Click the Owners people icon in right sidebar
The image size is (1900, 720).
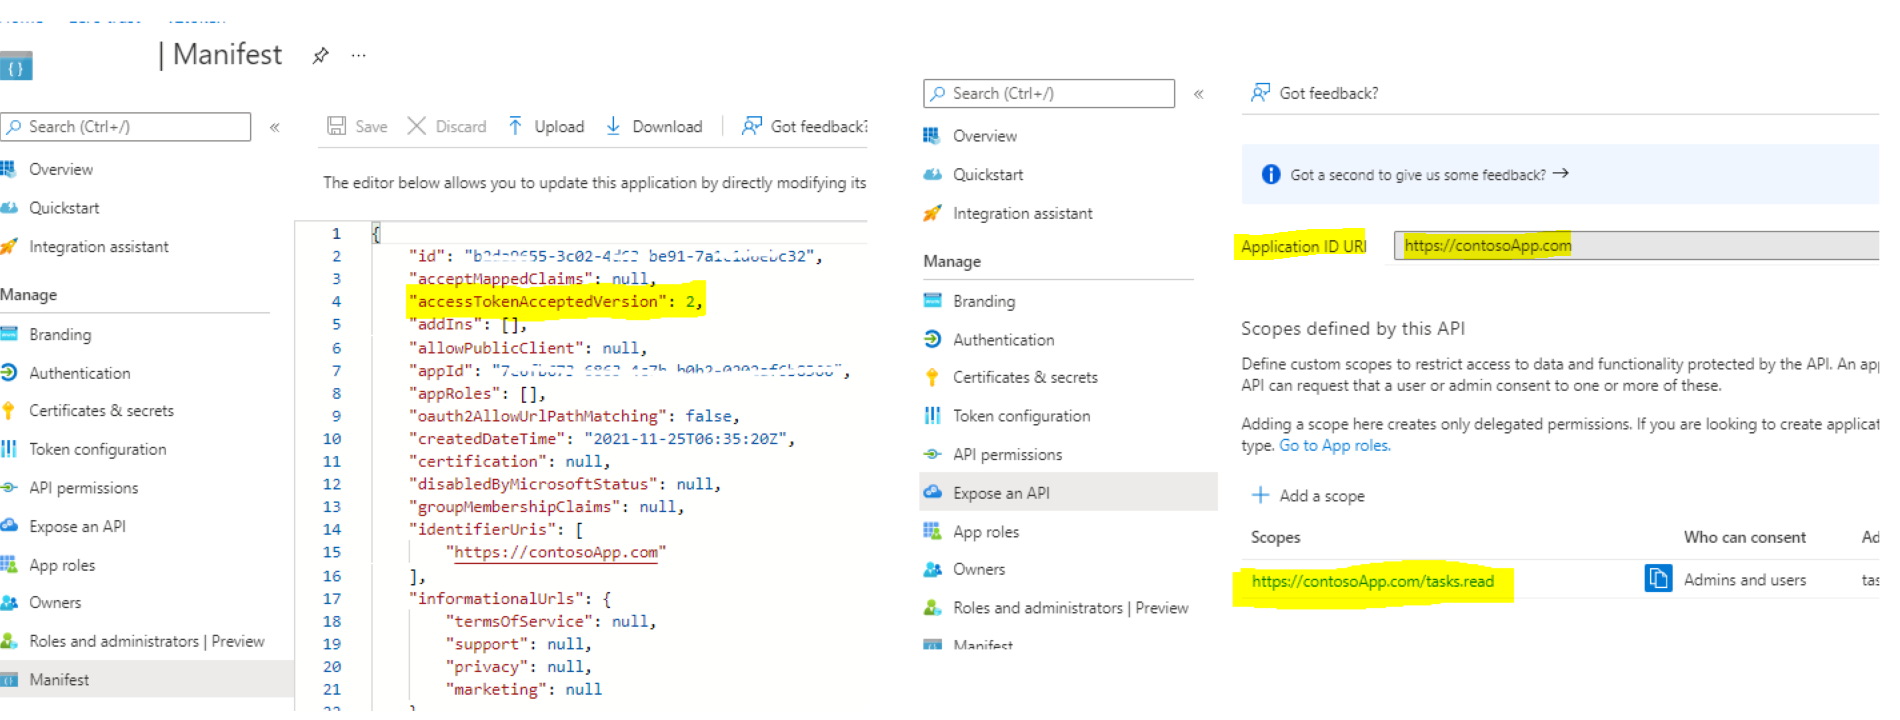point(933,569)
